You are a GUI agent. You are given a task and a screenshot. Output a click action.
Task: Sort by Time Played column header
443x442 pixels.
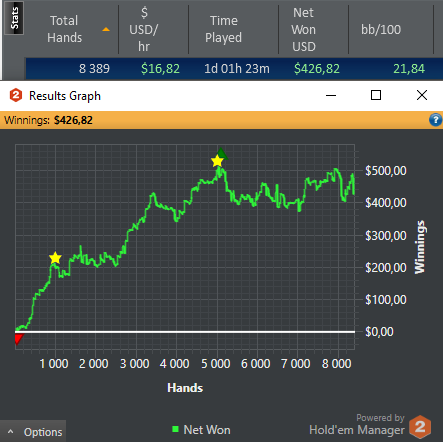click(223, 29)
